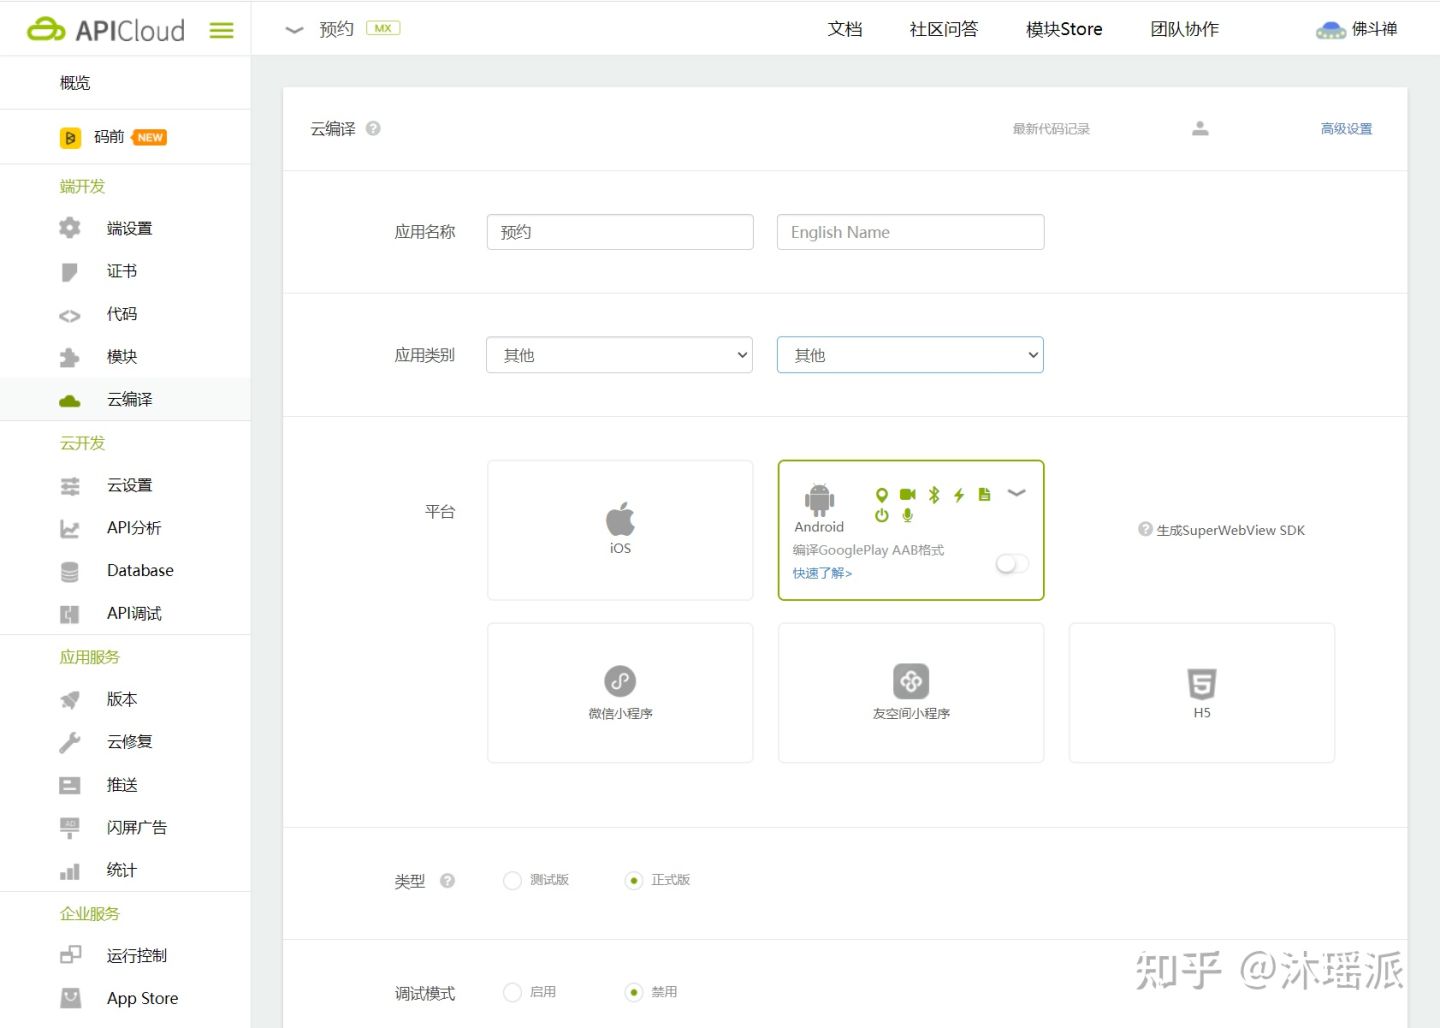Viewport: 1440px width, 1028px height.
Task: Select the 正式版 radio button
Action: (x=633, y=880)
